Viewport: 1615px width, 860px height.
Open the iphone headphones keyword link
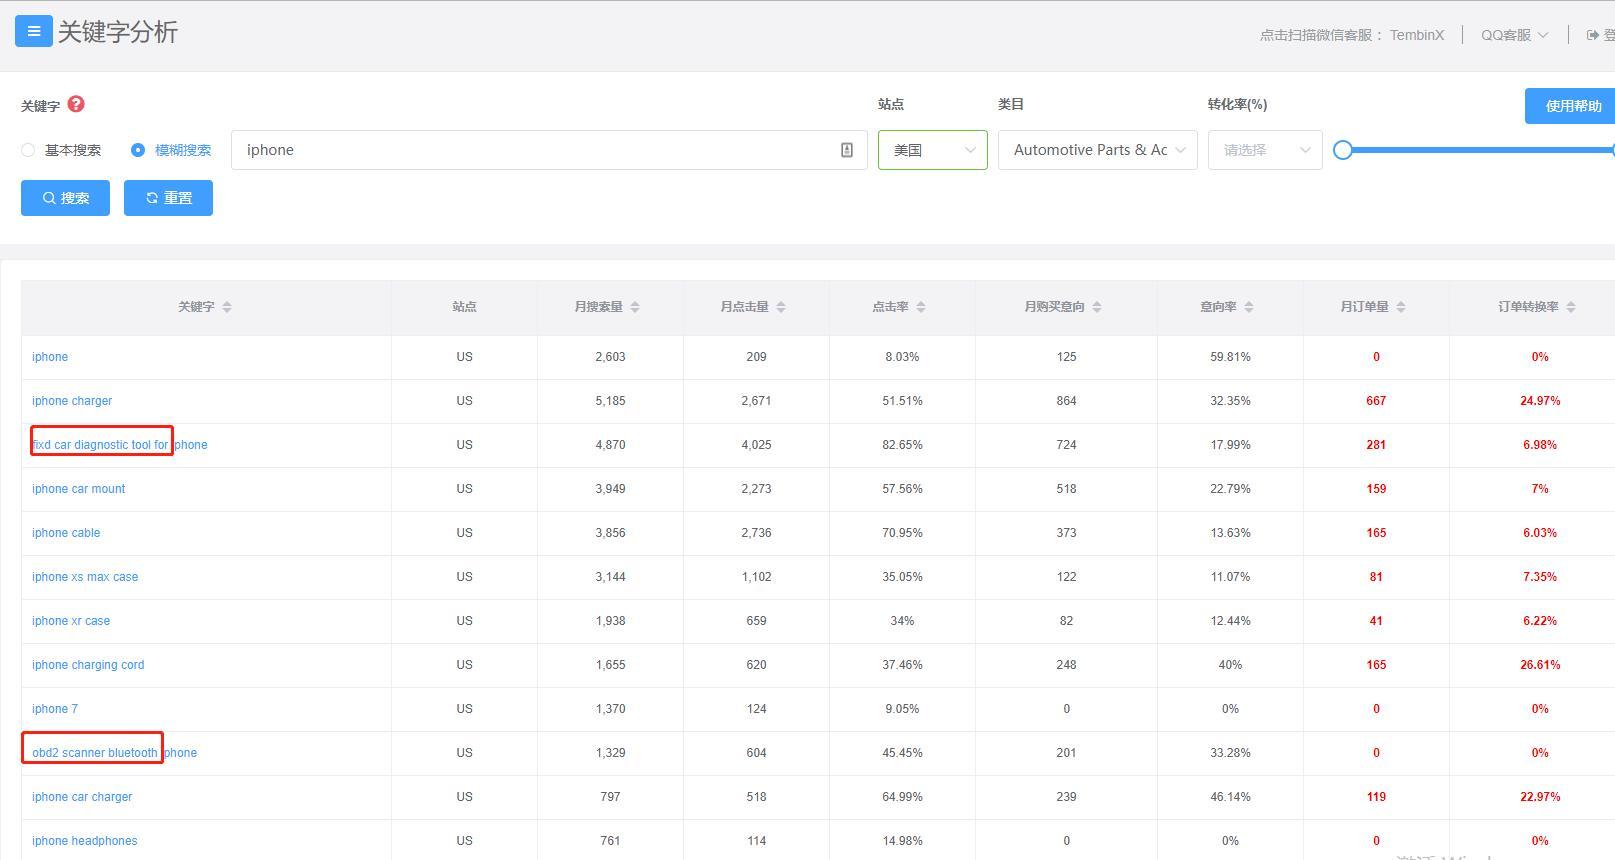pos(85,841)
